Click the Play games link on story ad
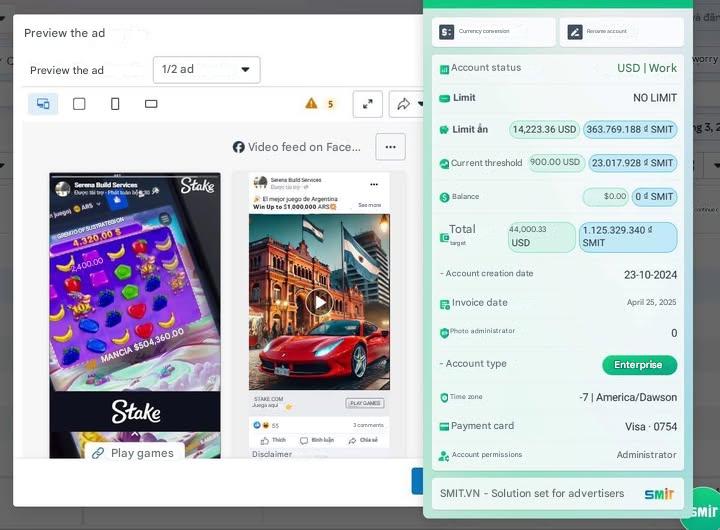The image size is (720, 530). tap(133, 453)
